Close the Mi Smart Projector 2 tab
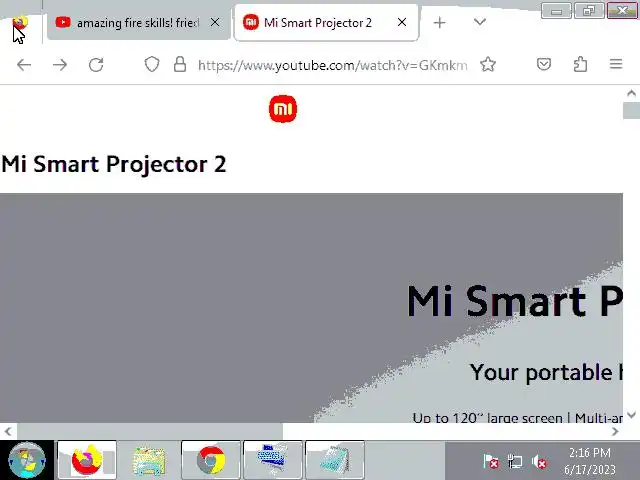 pos(402,22)
